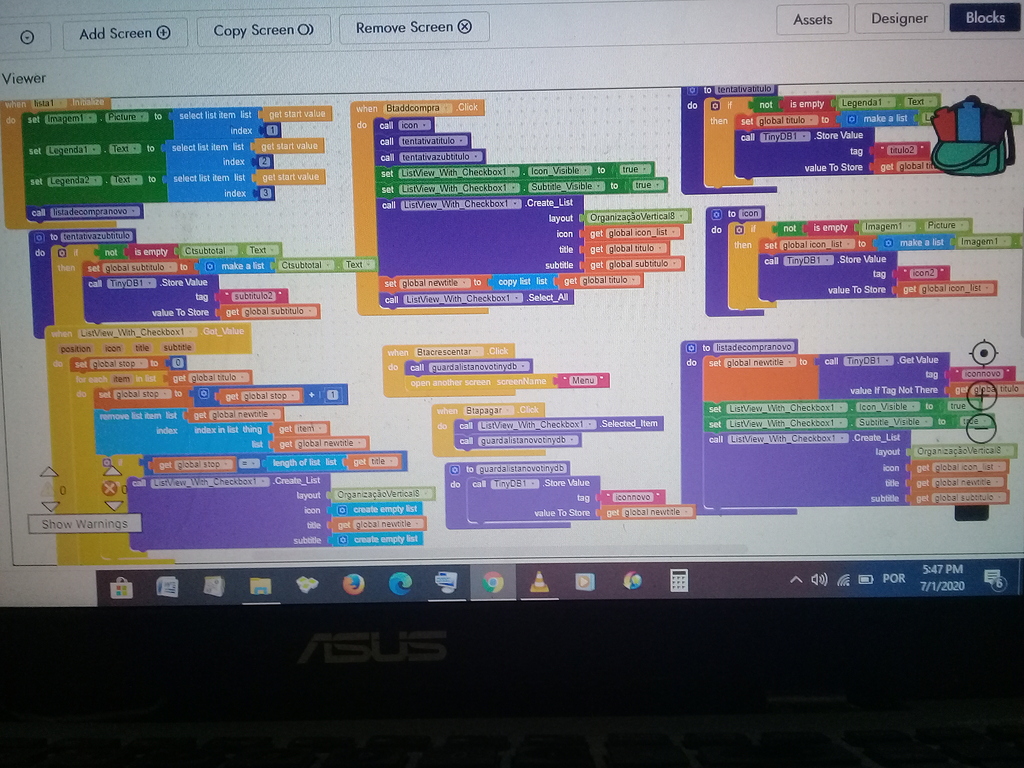Click the POR language indicator in the system tray

(893, 578)
